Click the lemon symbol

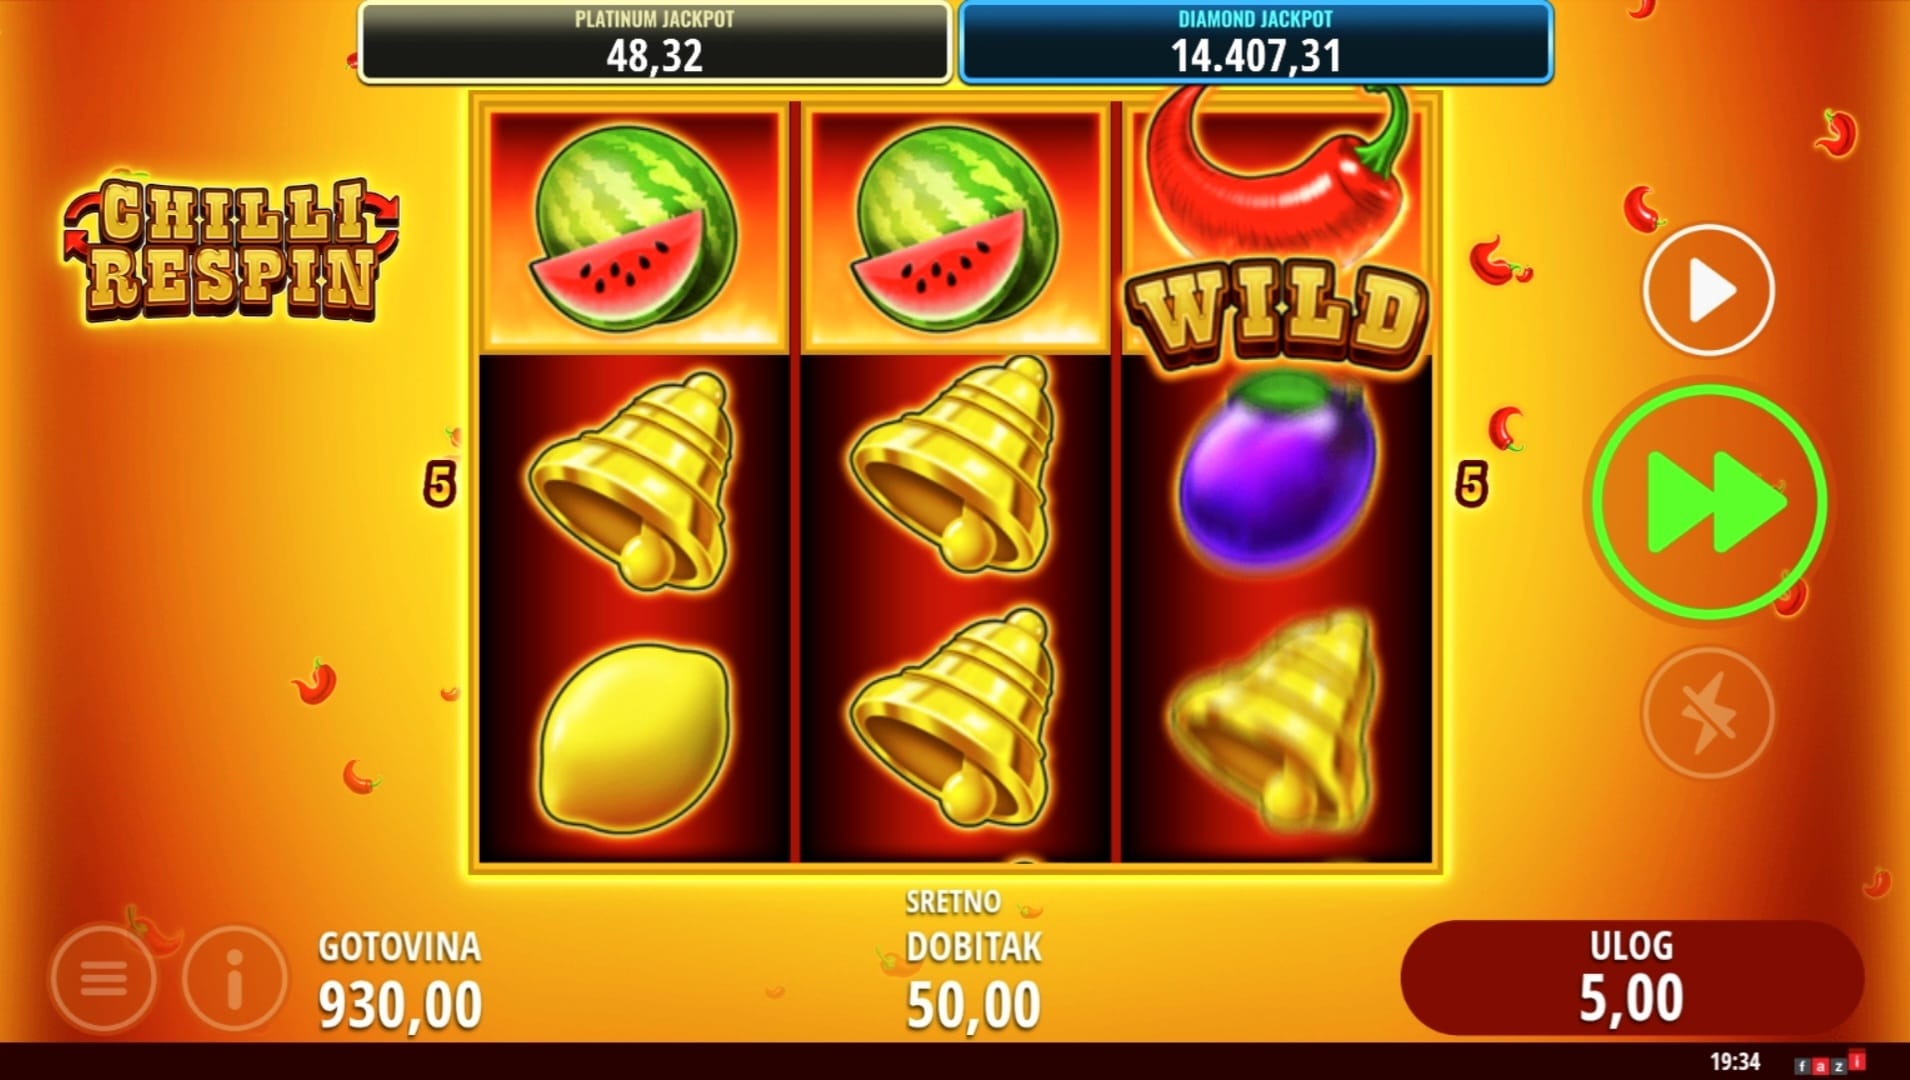click(634, 738)
